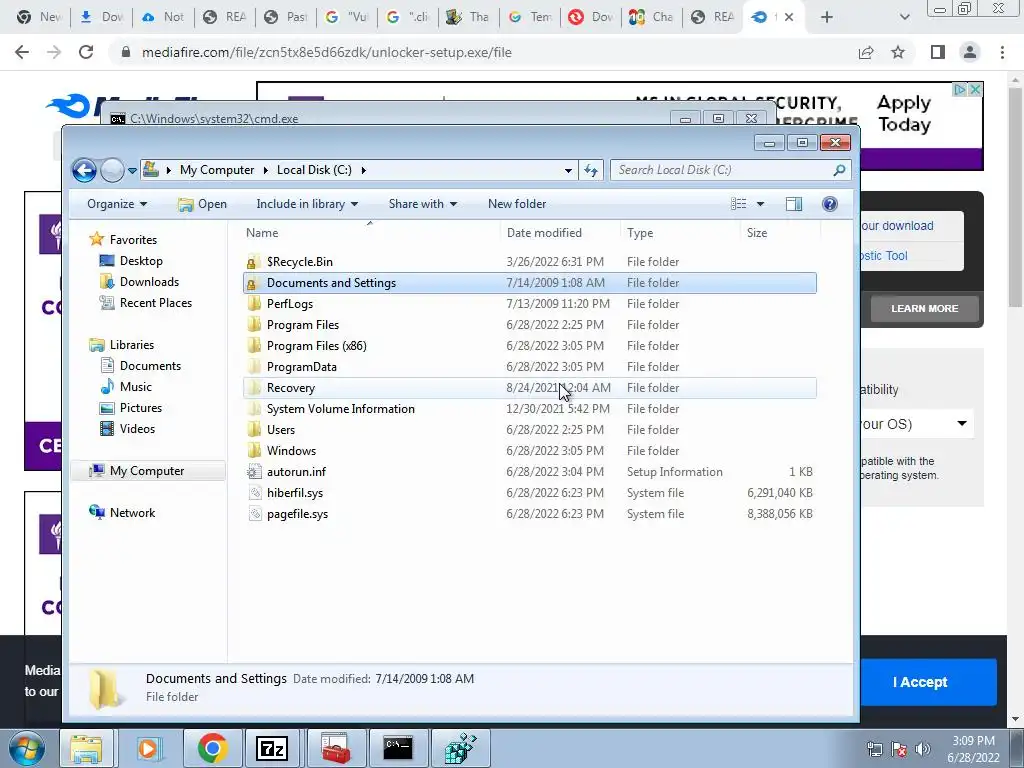Select Videos library
Screen dimensions: 1024x768
tap(137, 428)
